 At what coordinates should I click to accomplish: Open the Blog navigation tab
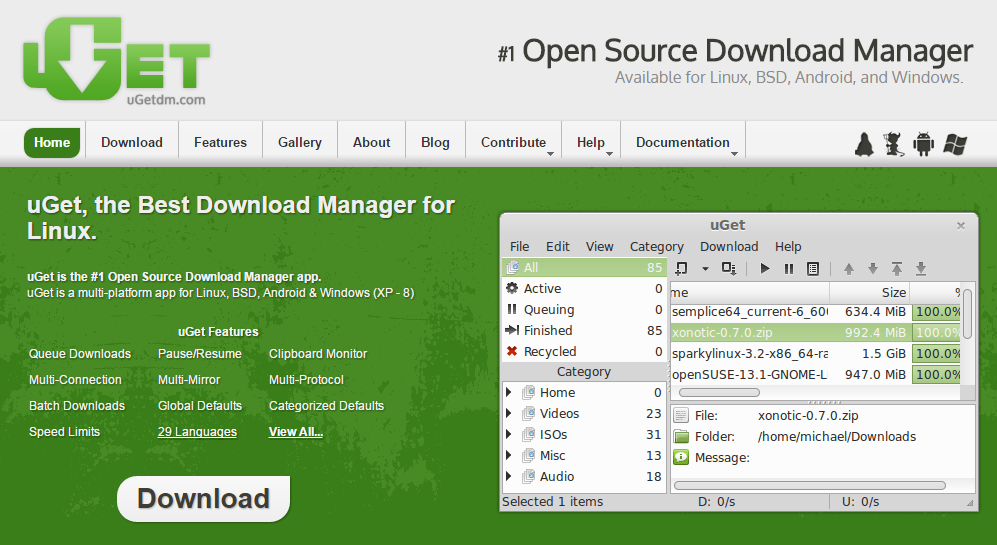(435, 142)
